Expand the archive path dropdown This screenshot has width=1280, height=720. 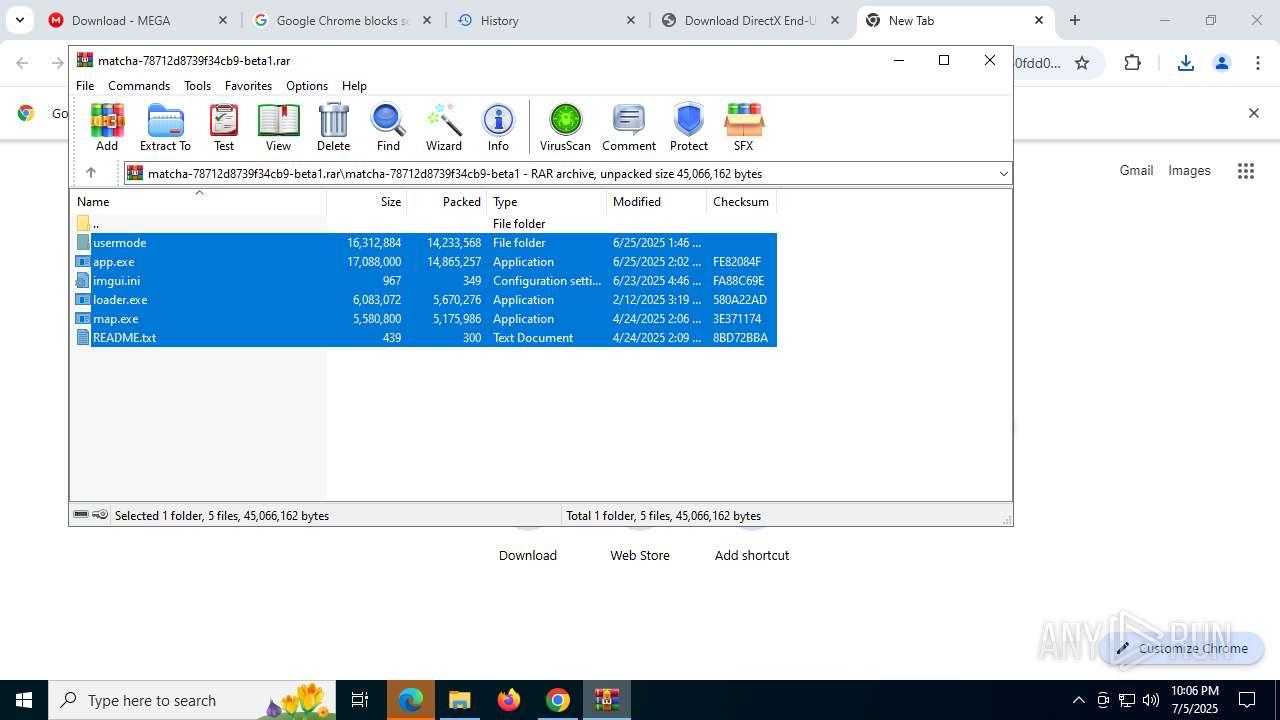pyautogui.click(x=1003, y=174)
